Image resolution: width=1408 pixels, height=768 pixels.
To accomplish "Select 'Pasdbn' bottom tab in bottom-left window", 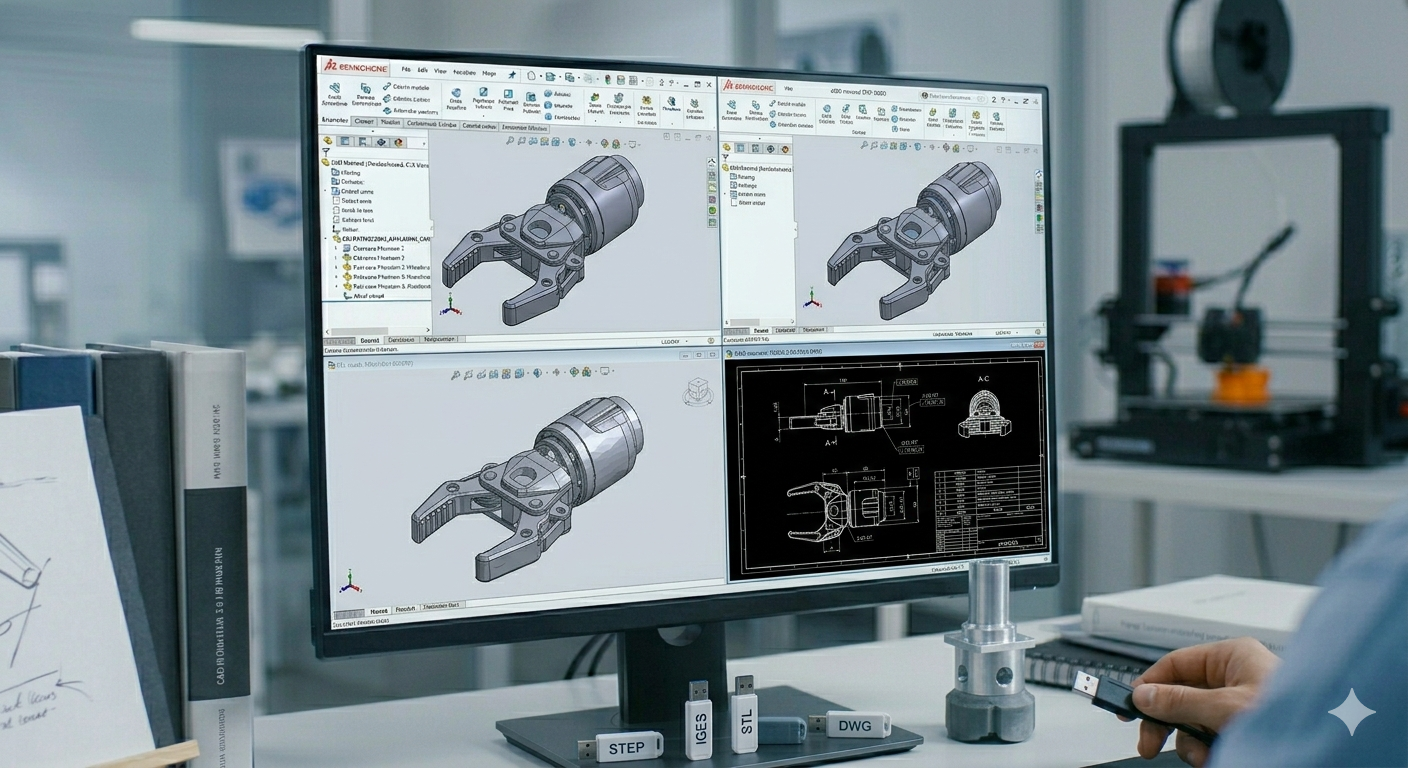I will click(405, 609).
